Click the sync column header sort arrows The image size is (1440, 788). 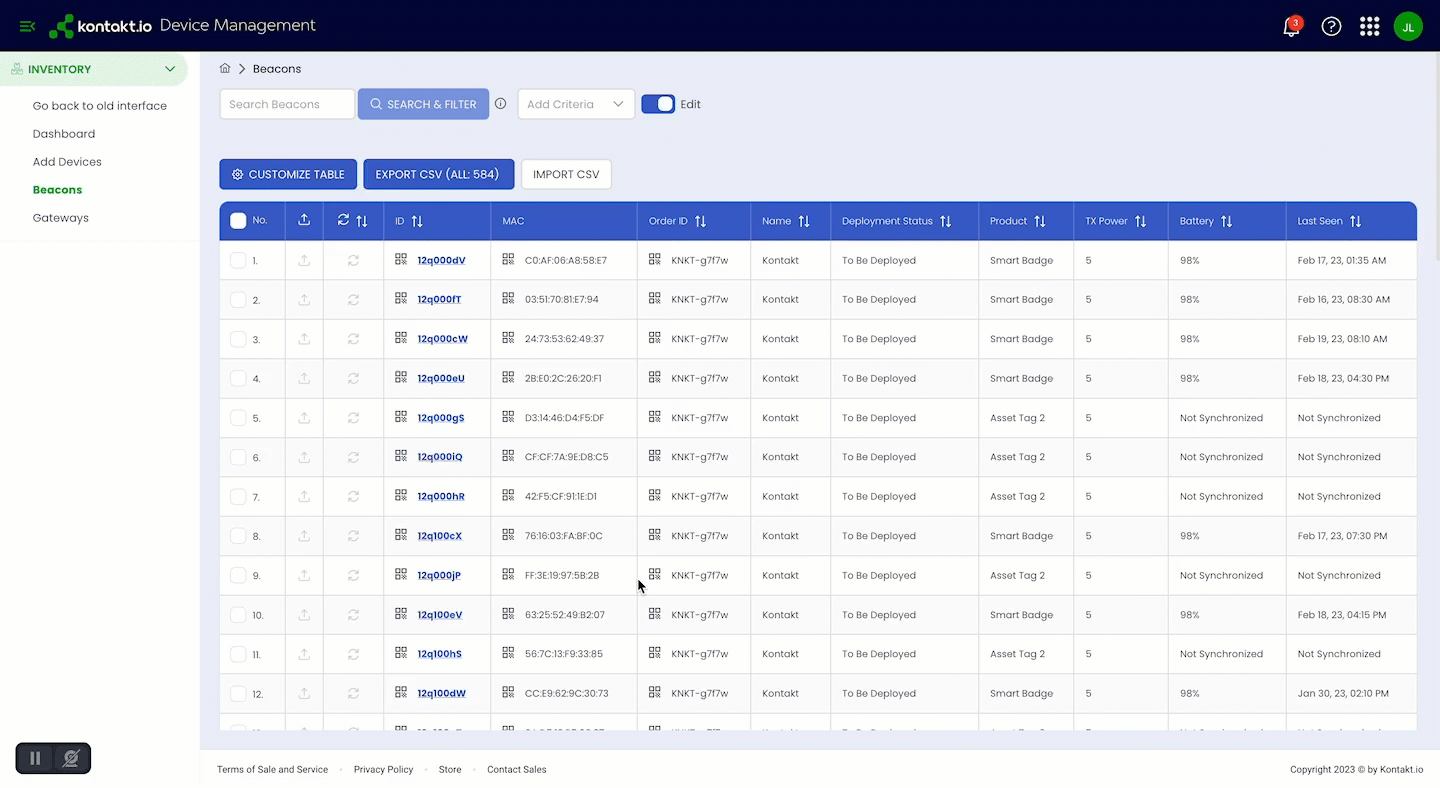[x=362, y=221]
